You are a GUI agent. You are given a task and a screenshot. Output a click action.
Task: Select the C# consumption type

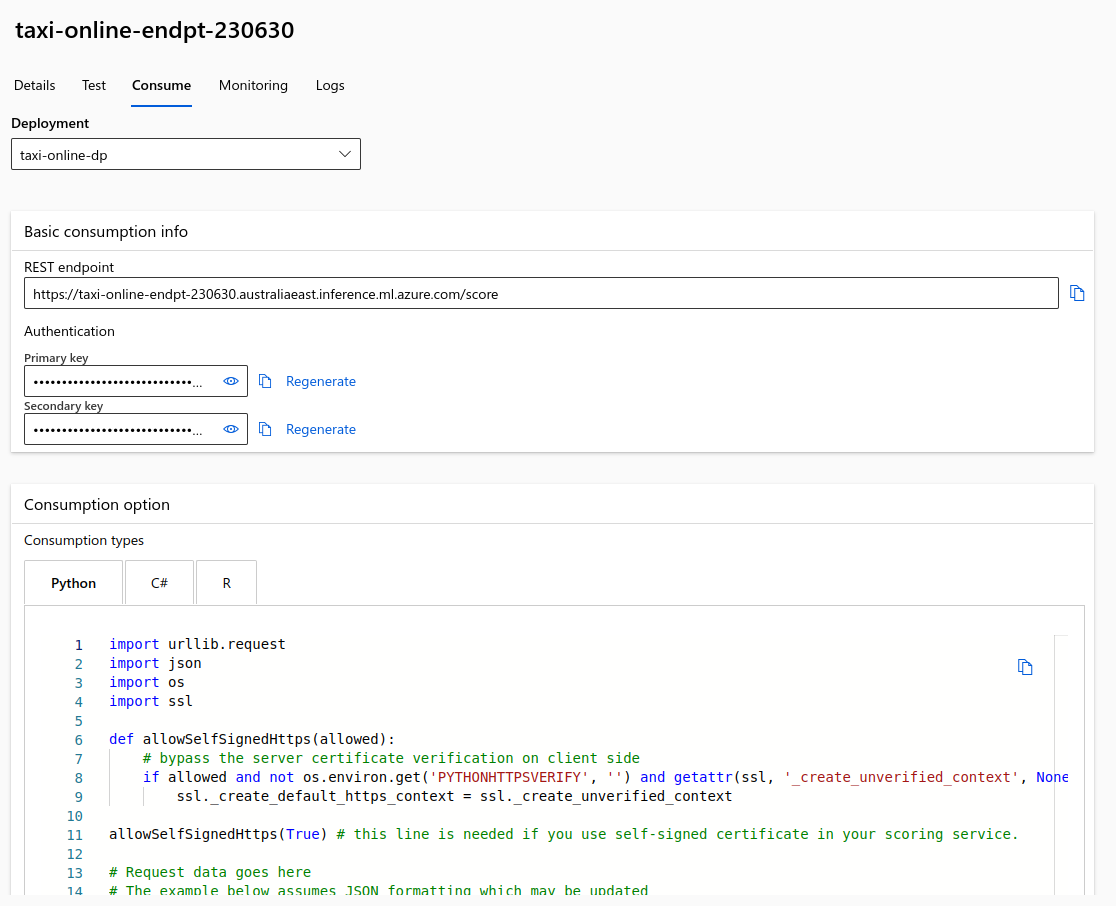(x=159, y=583)
